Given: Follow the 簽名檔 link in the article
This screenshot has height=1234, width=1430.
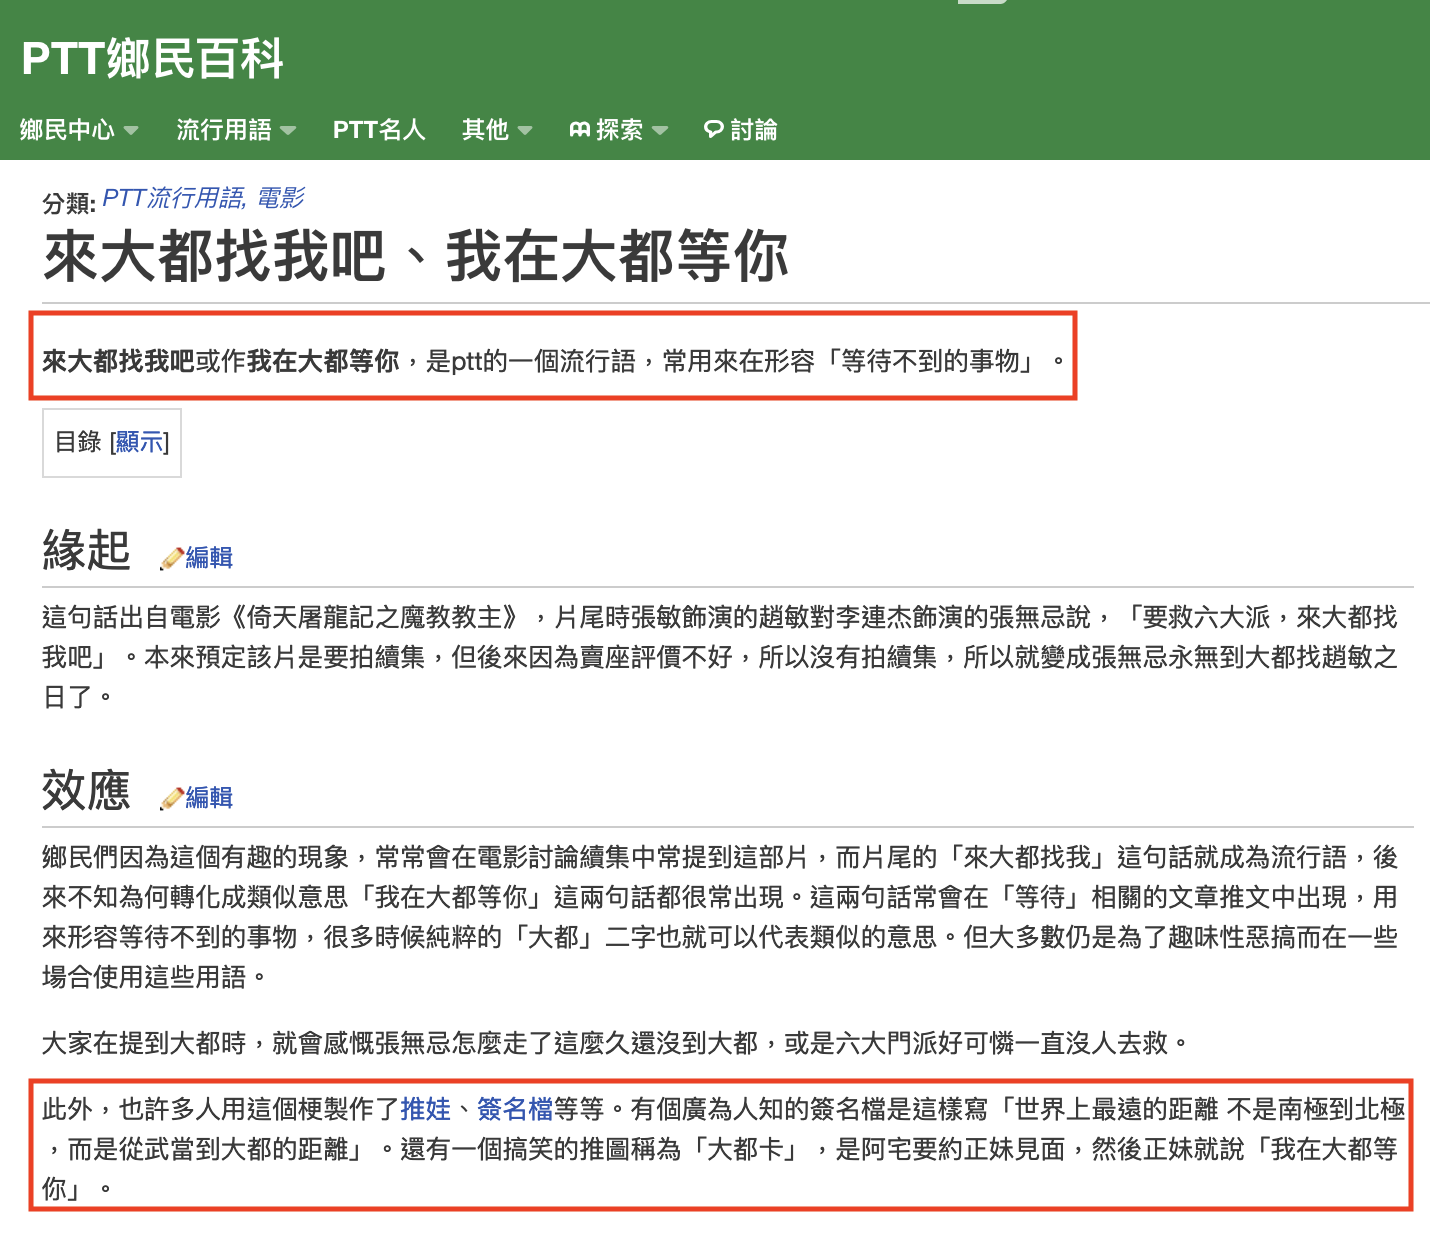Looking at the screenshot, I should click(515, 1109).
